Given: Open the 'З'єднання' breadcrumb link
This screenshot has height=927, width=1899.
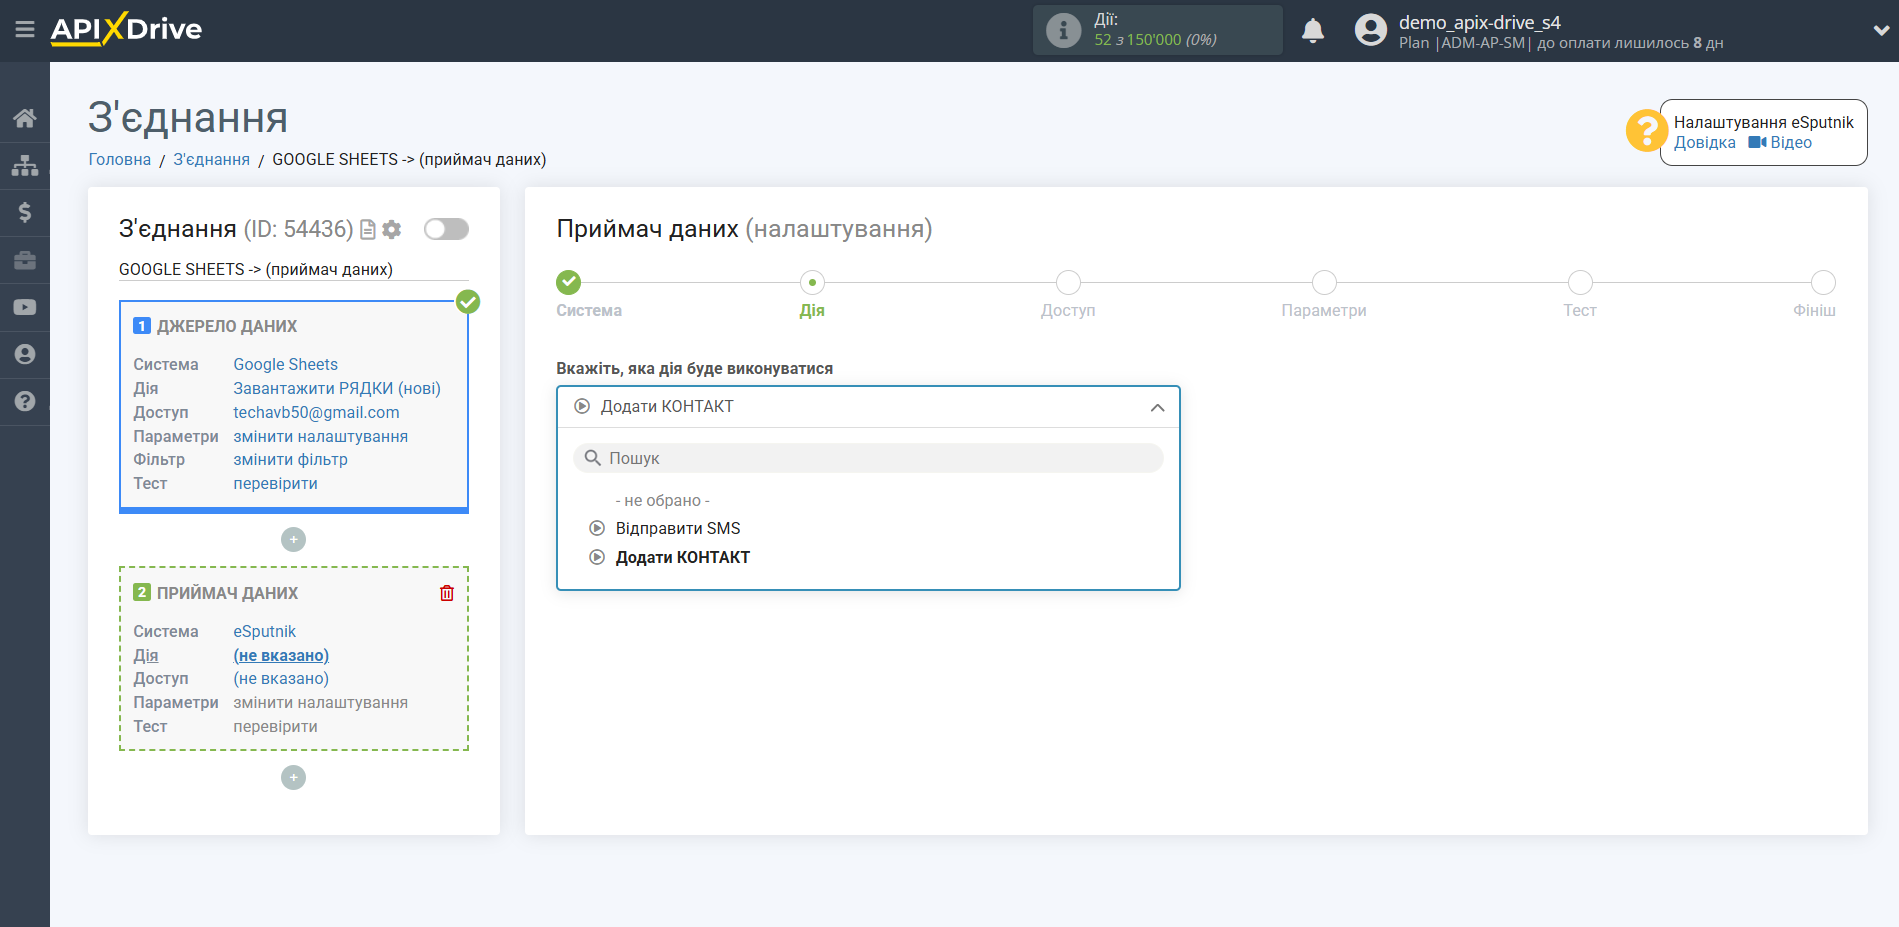Looking at the screenshot, I should click(x=212, y=160).
